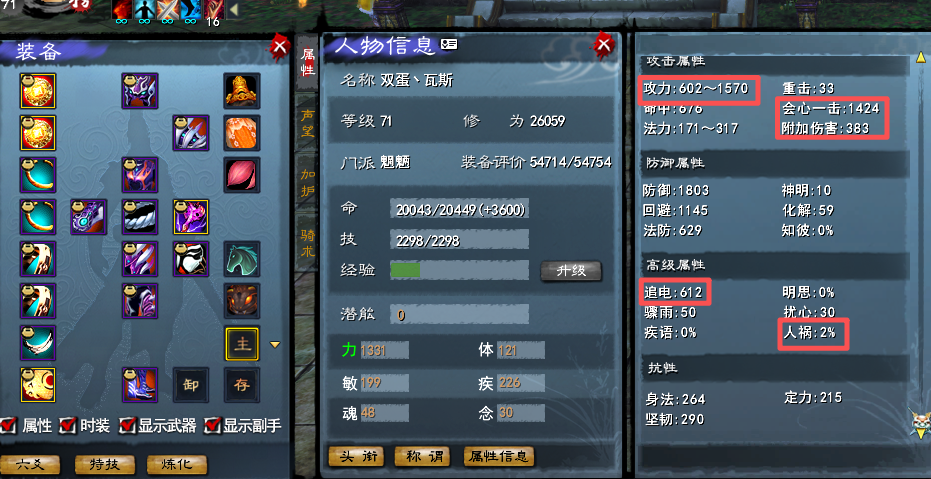Screen dimensions: 931x479
Task: Click the horse mount equipment slot
Action: point(242,259)
